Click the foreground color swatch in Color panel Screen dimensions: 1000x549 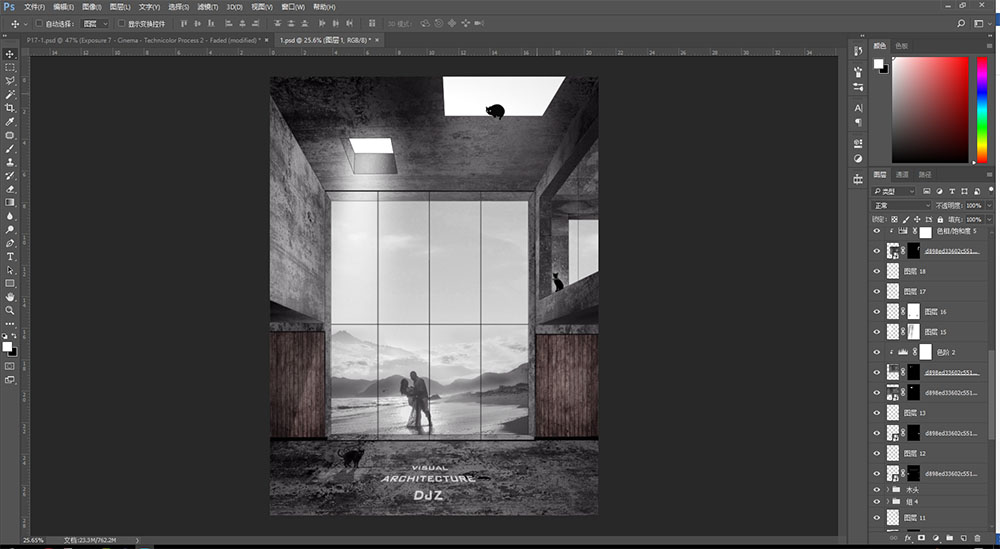[878, 63]
